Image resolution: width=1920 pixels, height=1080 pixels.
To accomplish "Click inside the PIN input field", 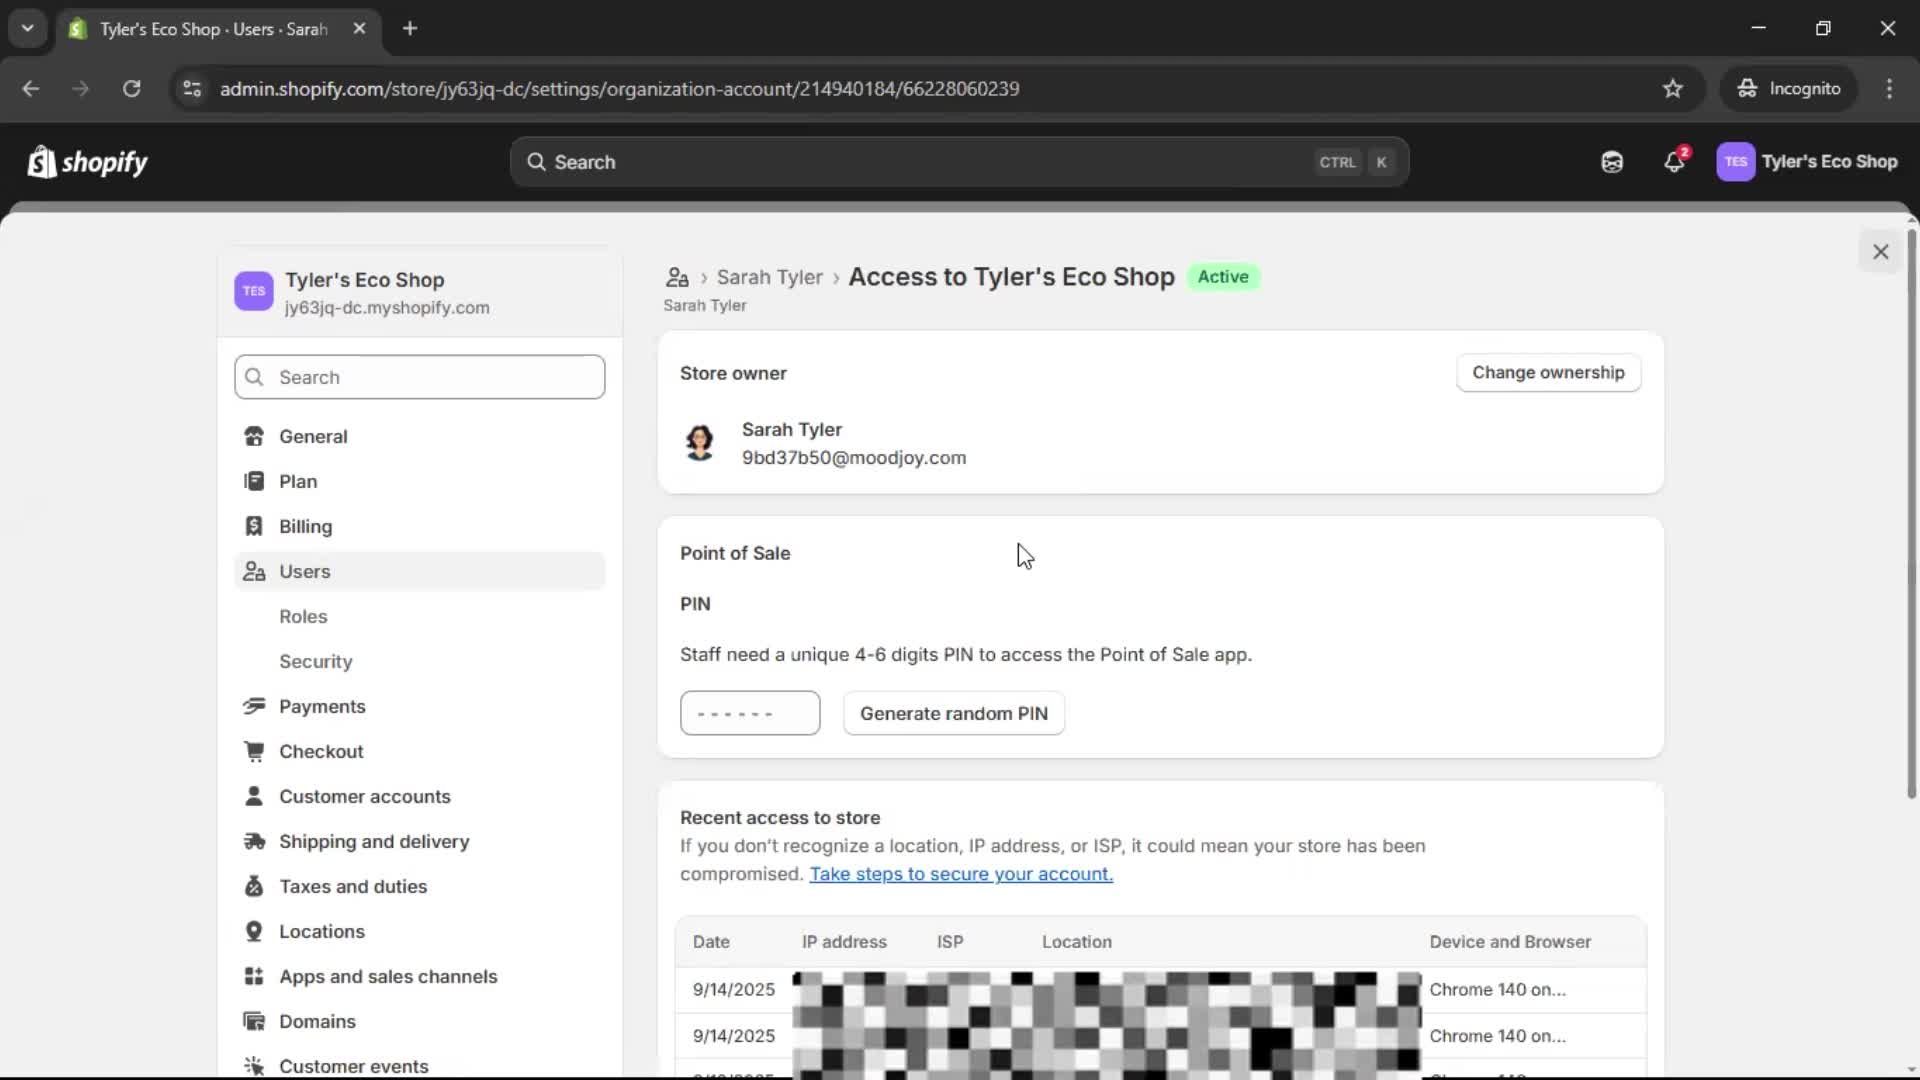I will click(749, 712).
